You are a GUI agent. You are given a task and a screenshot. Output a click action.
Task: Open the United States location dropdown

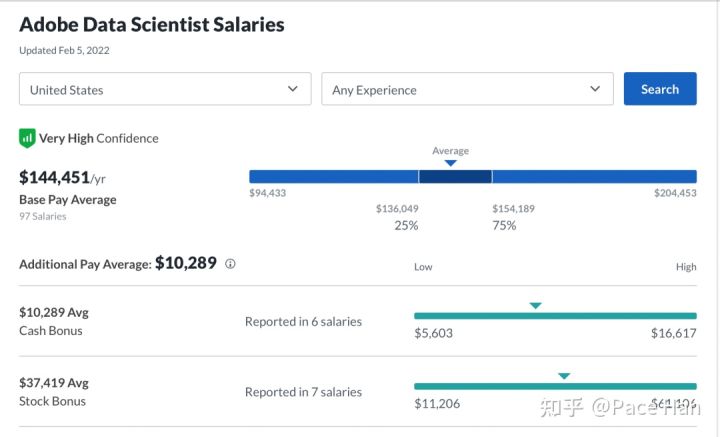[165, 89]
